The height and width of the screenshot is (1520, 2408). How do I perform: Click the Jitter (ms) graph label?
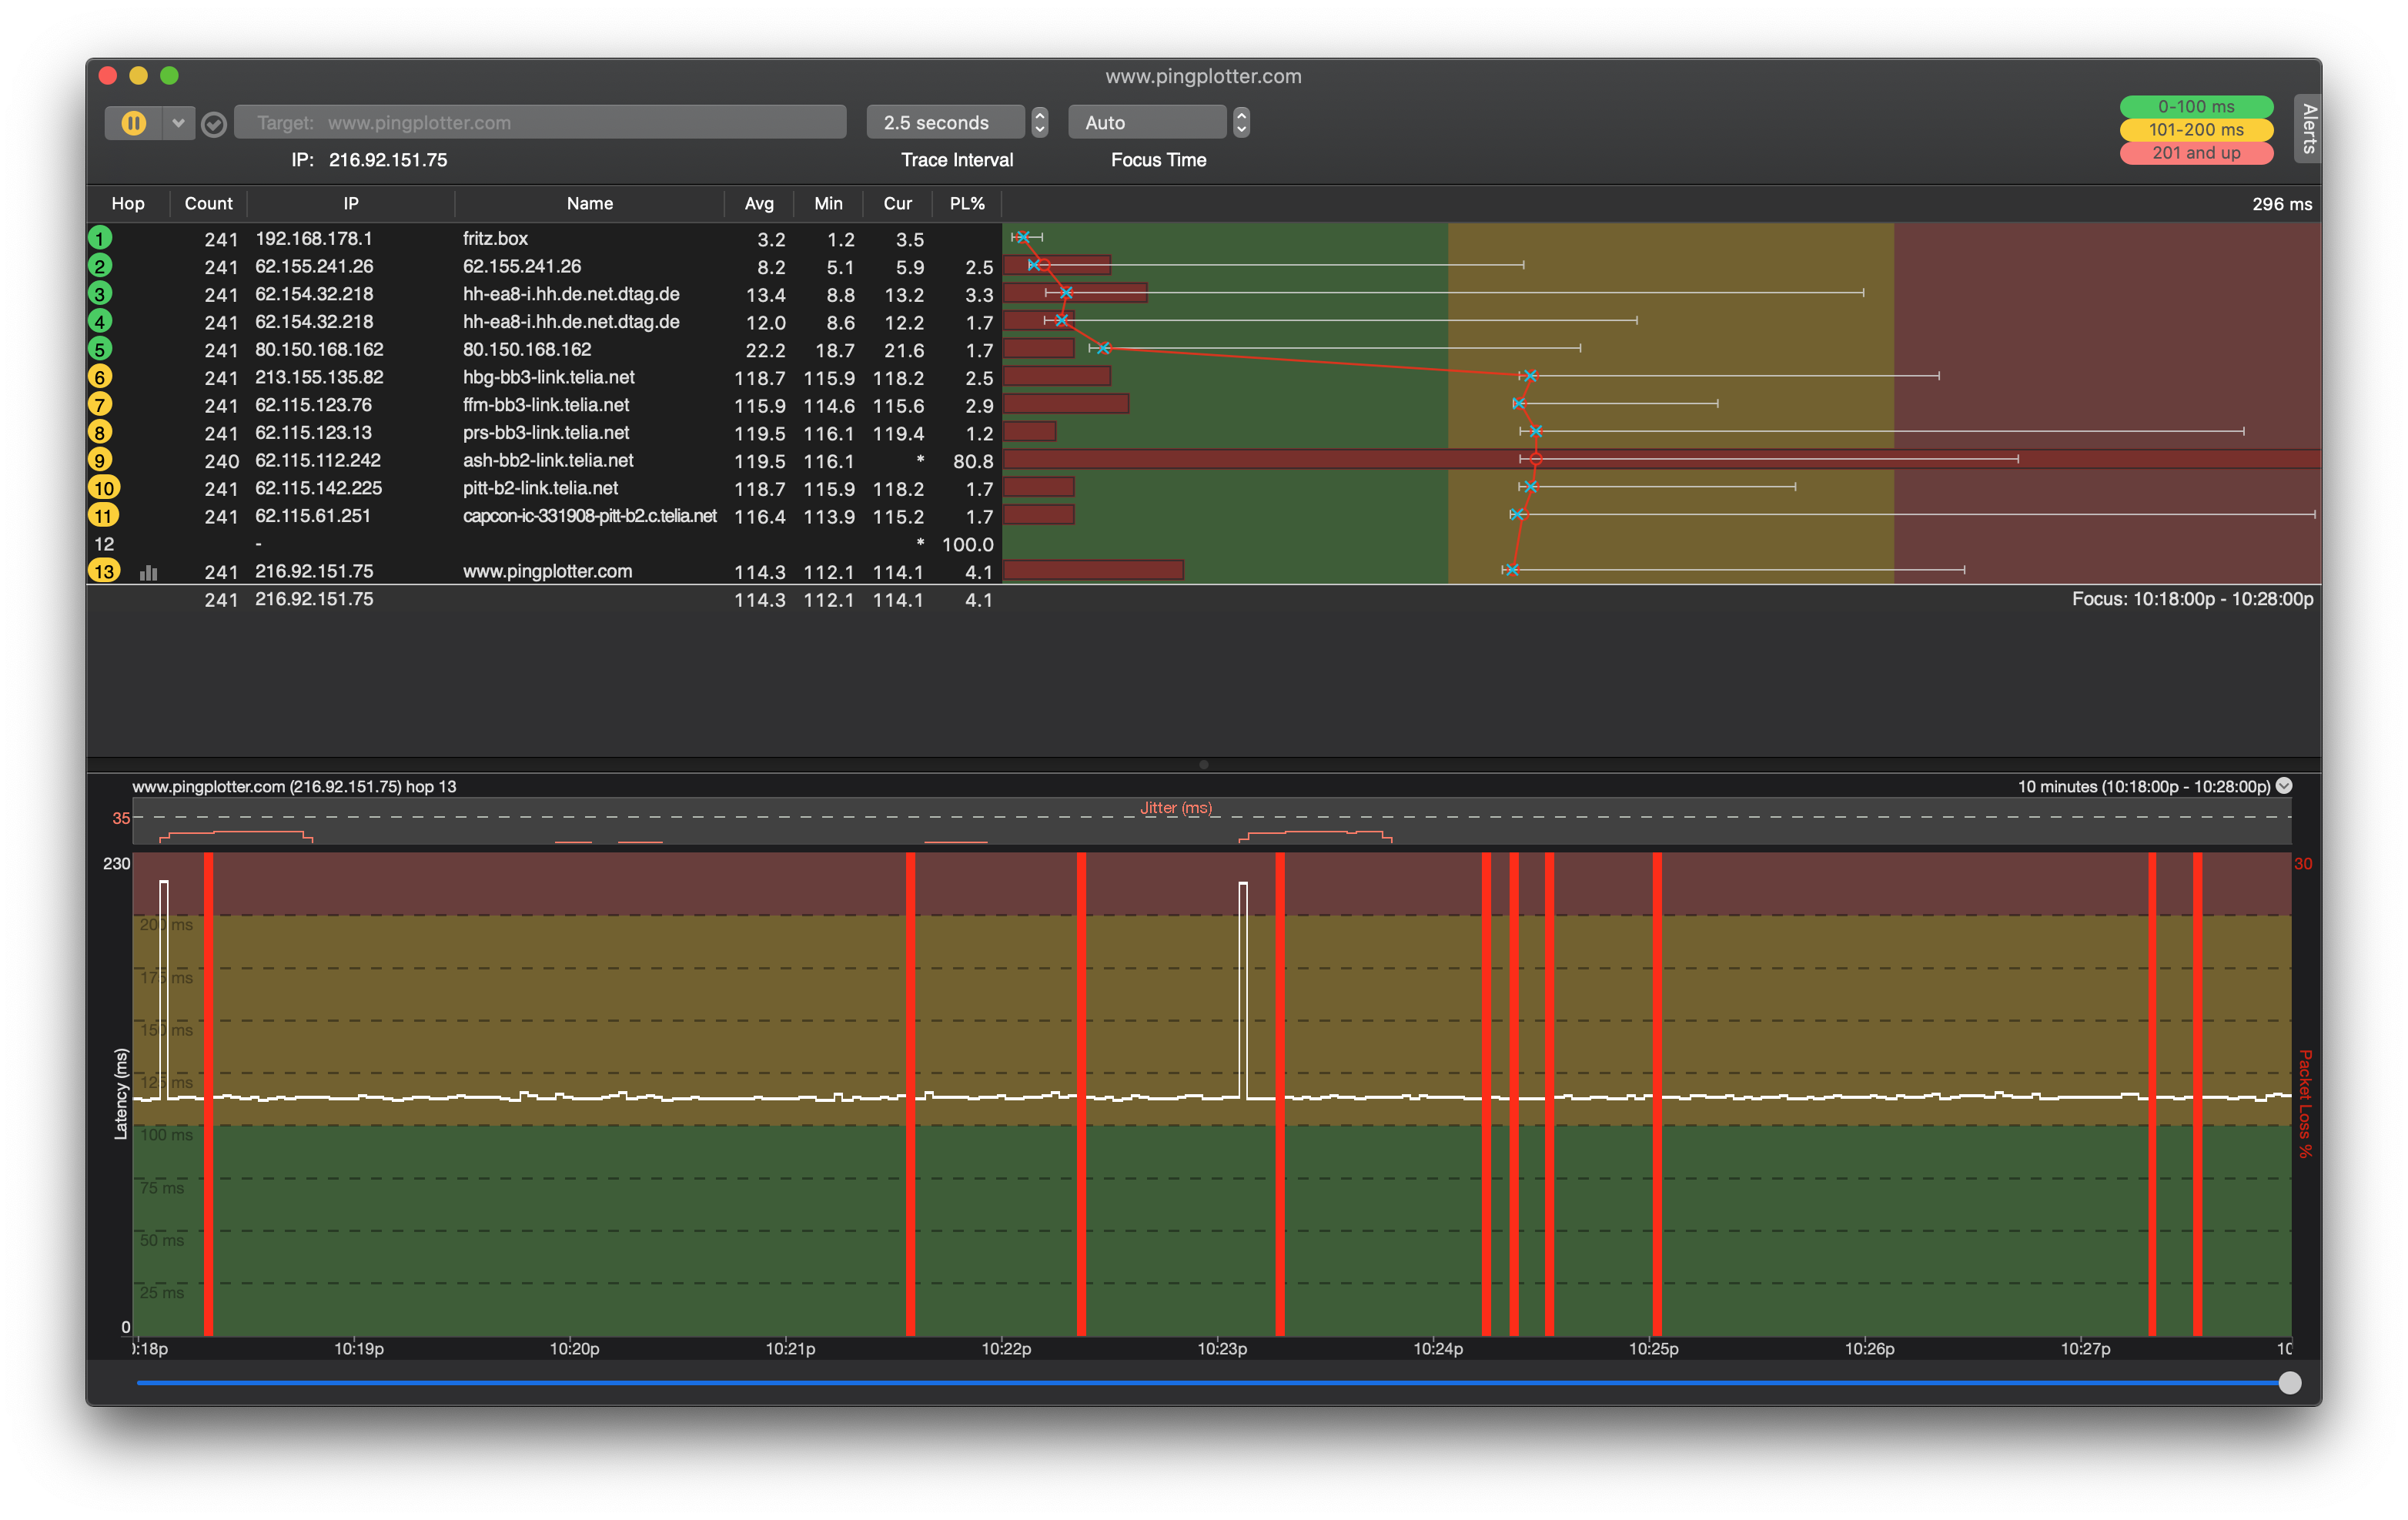[x=1176, y=808]
